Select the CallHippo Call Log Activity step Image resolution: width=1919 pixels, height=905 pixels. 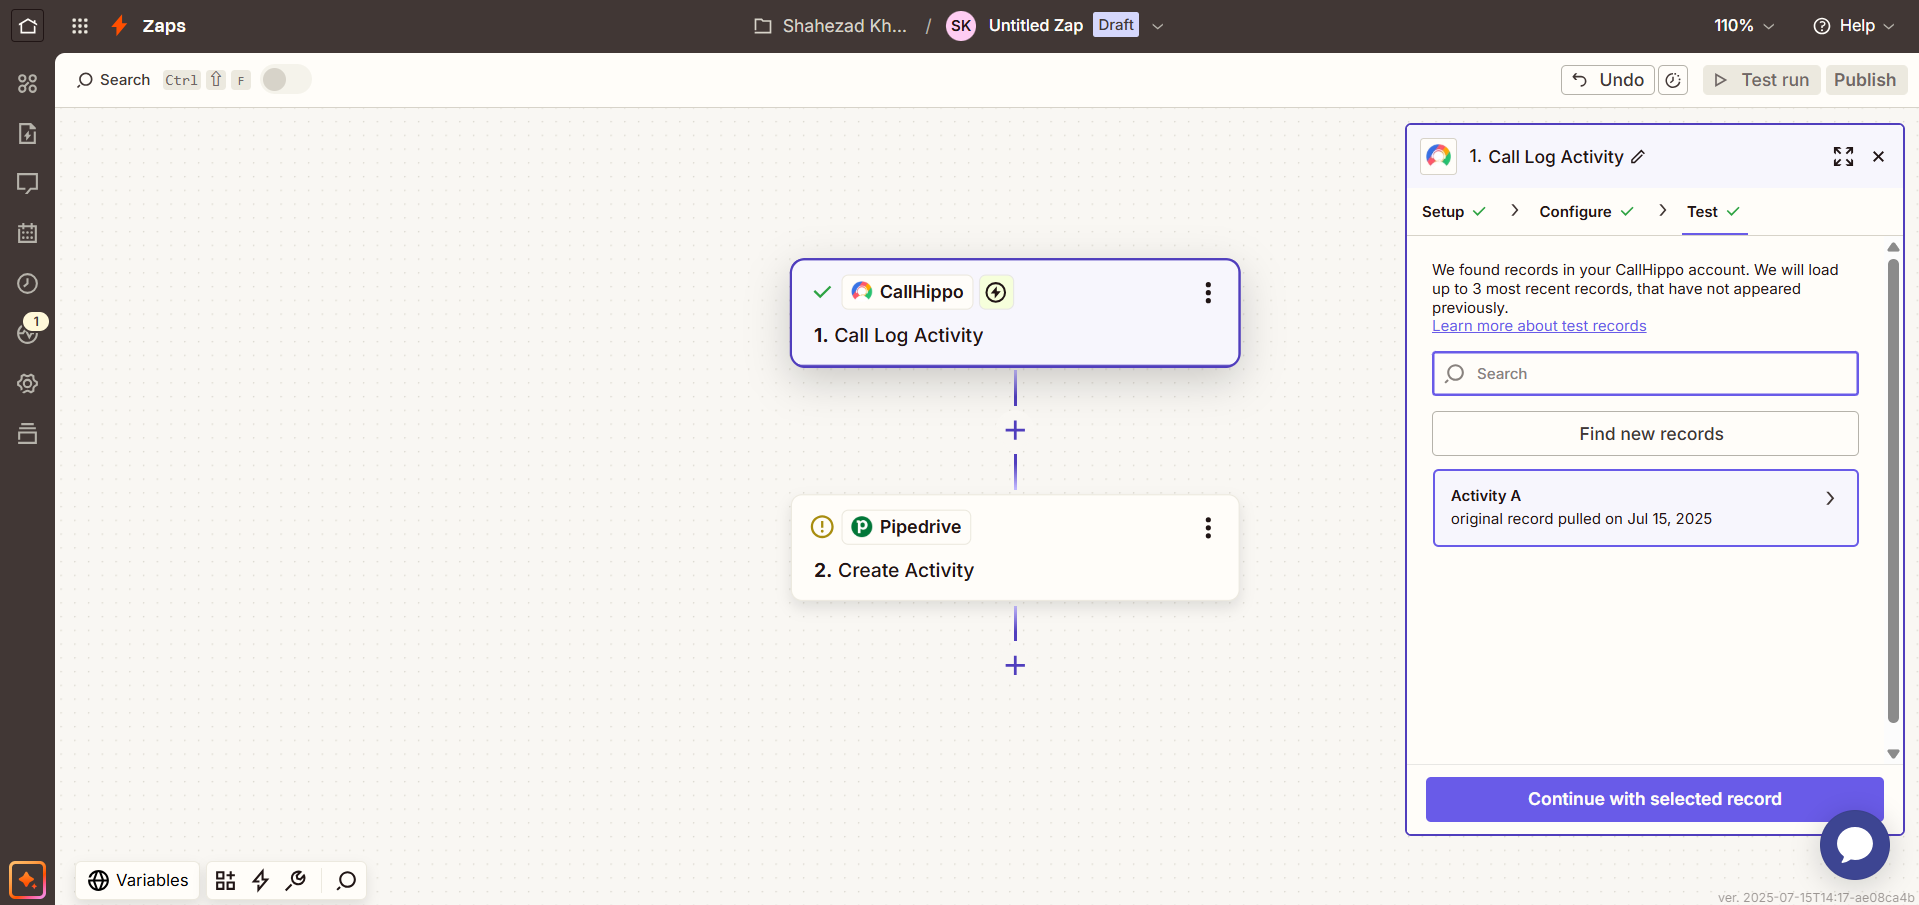click(1015, 313)
